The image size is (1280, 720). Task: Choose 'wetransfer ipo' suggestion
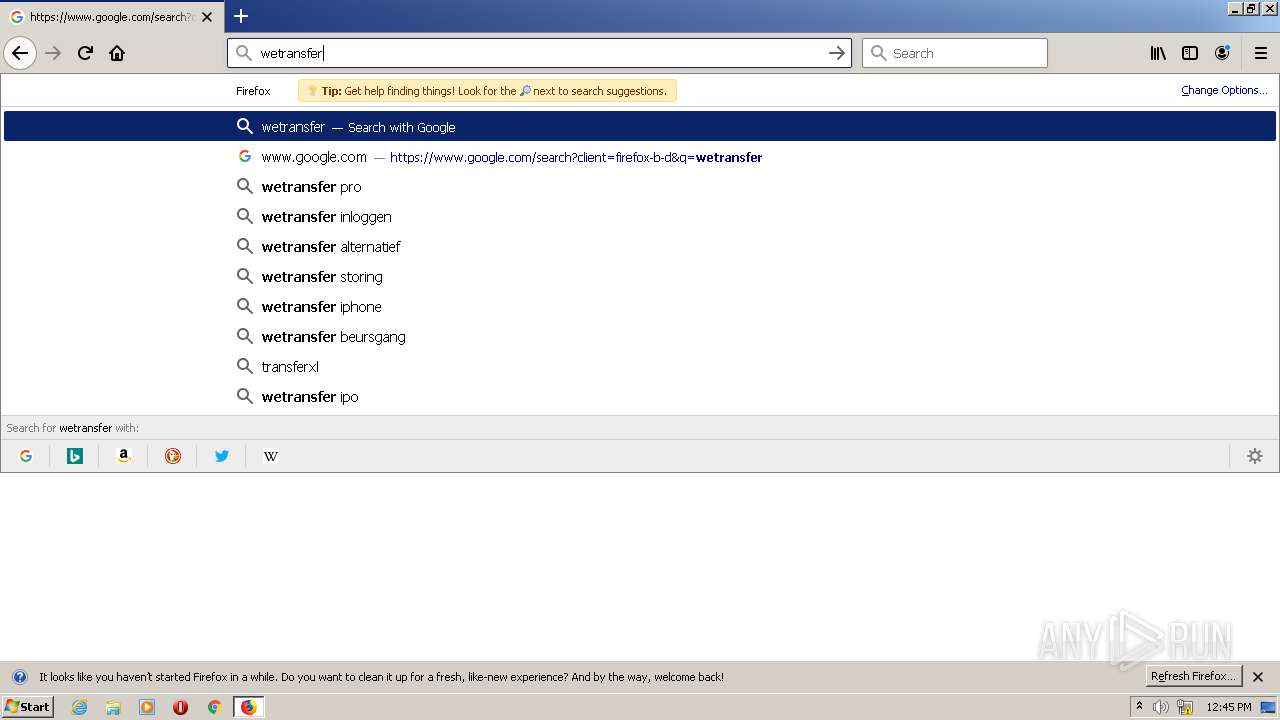(x=640, y=397)
